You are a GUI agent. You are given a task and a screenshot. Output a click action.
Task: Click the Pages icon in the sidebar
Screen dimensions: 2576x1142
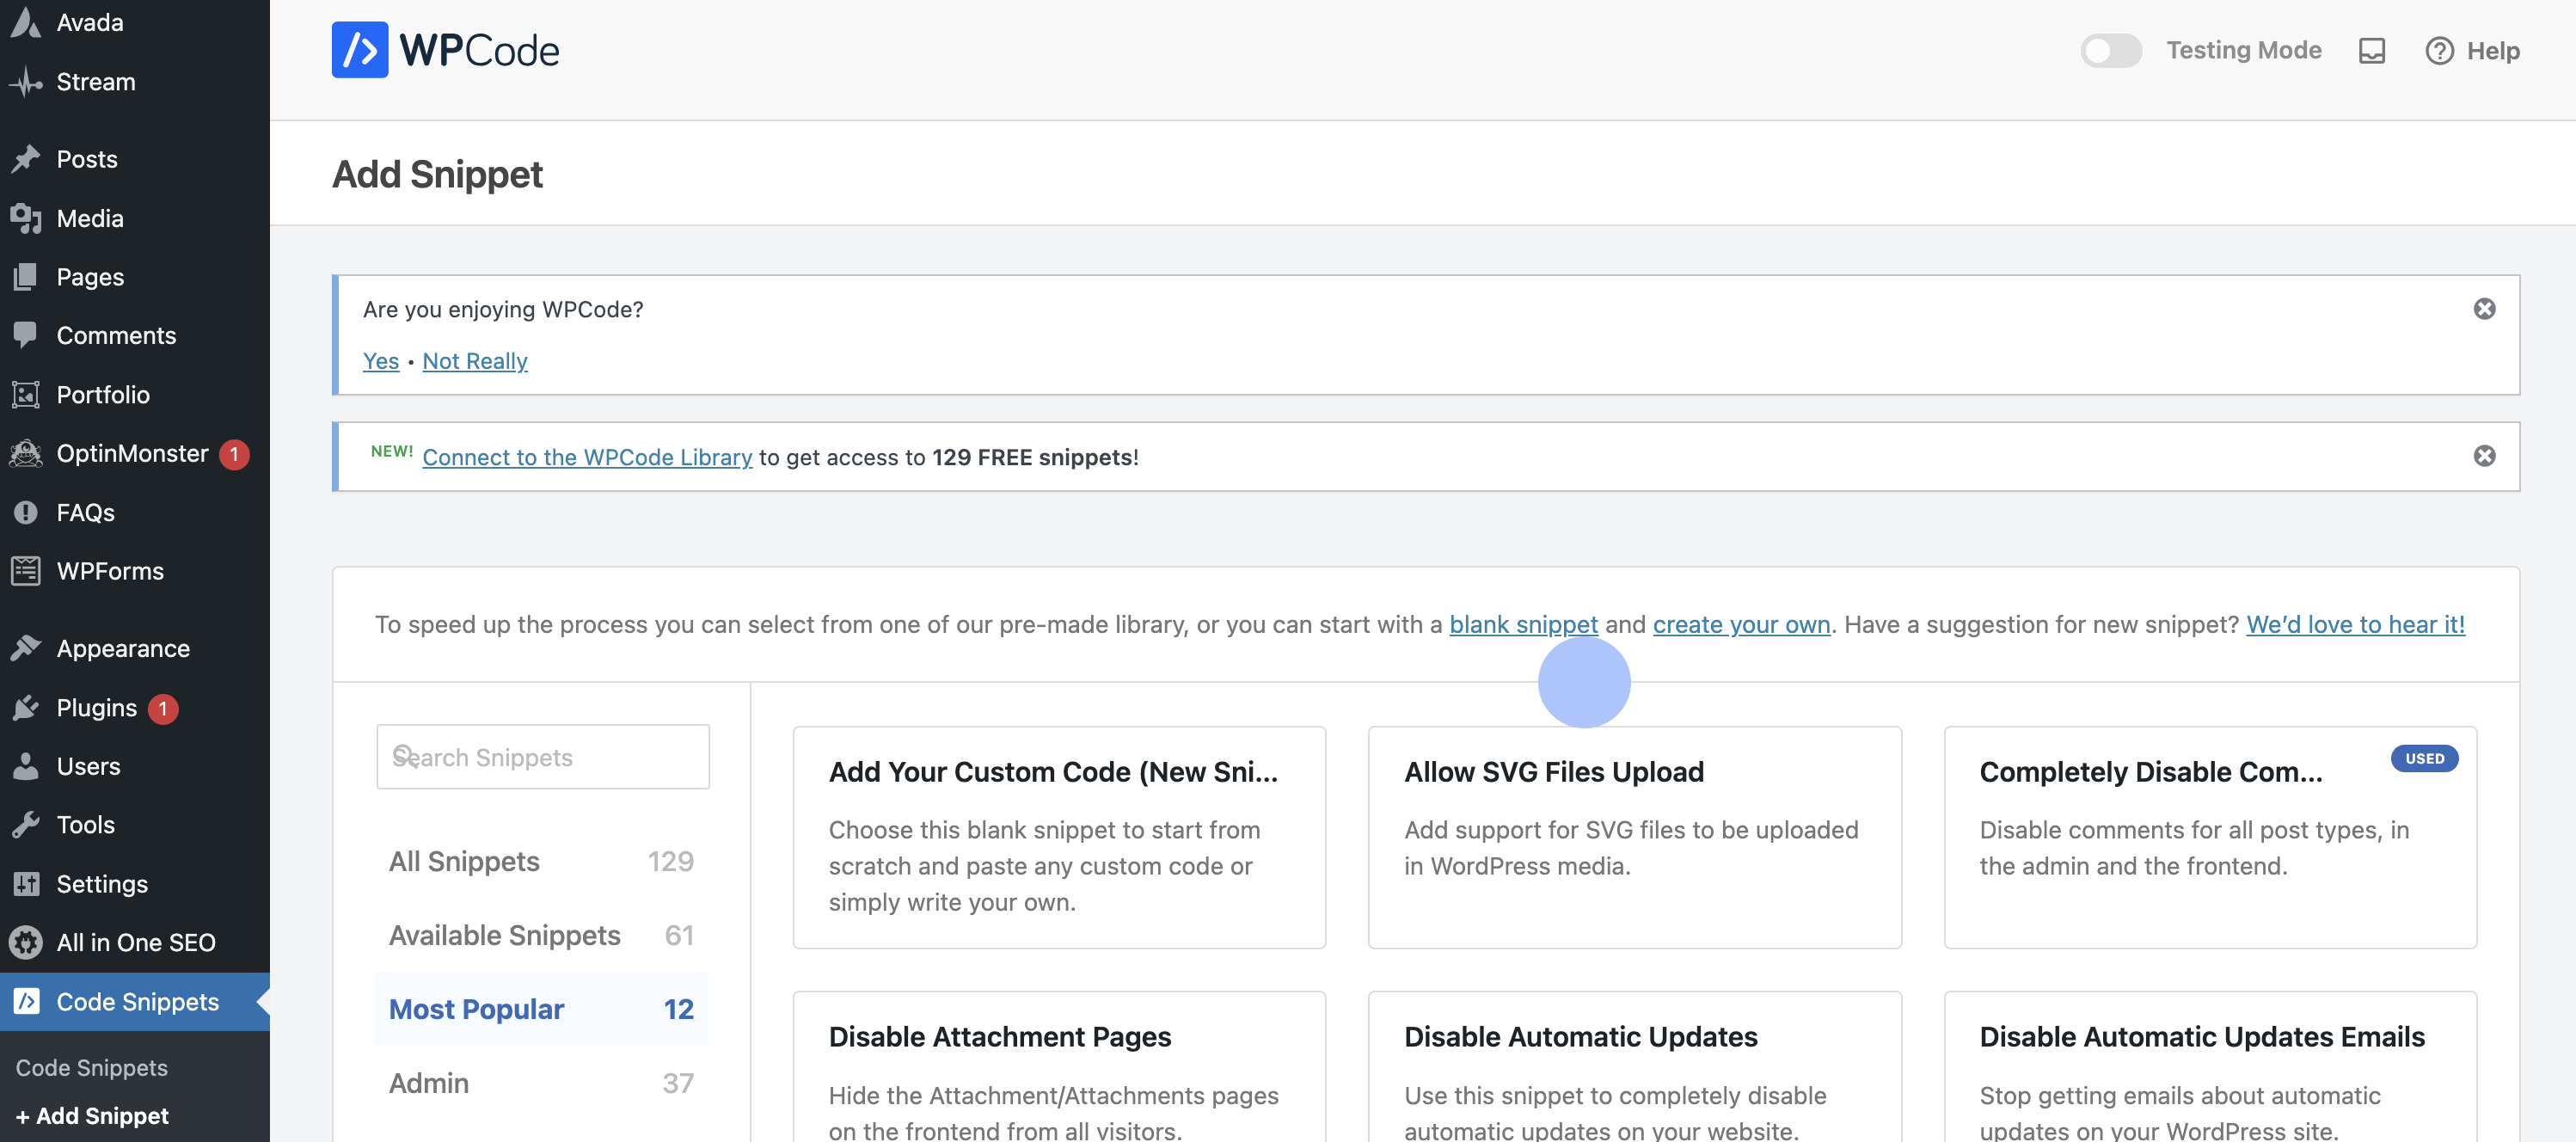26,276
